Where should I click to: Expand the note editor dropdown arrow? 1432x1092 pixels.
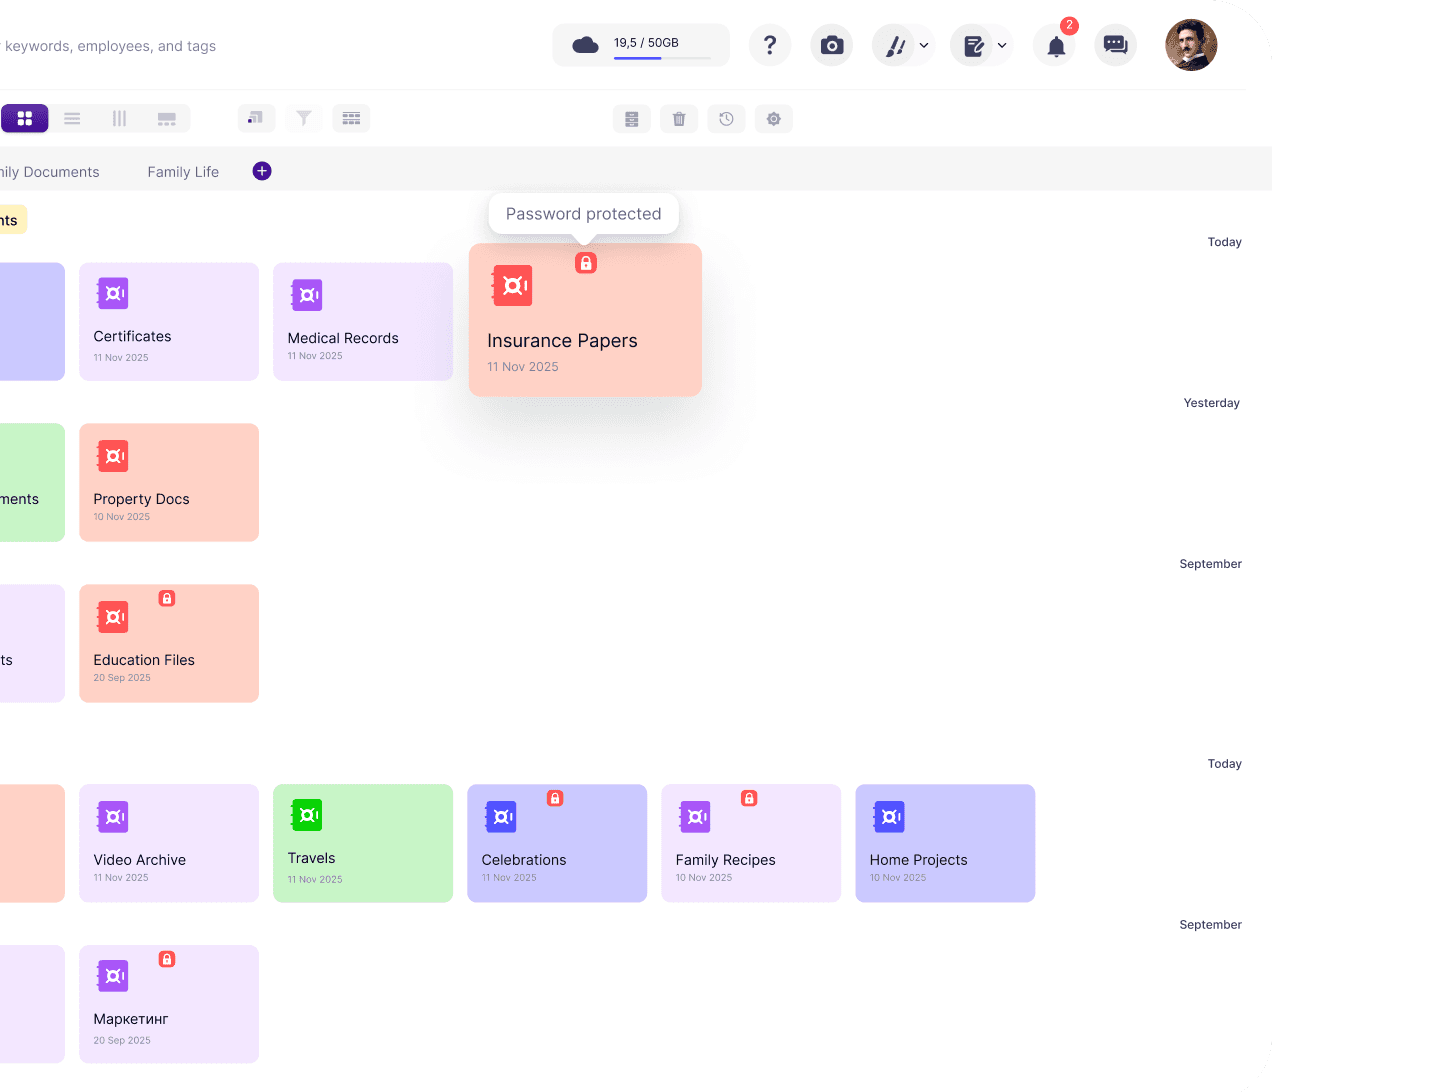coord(1002,45)
